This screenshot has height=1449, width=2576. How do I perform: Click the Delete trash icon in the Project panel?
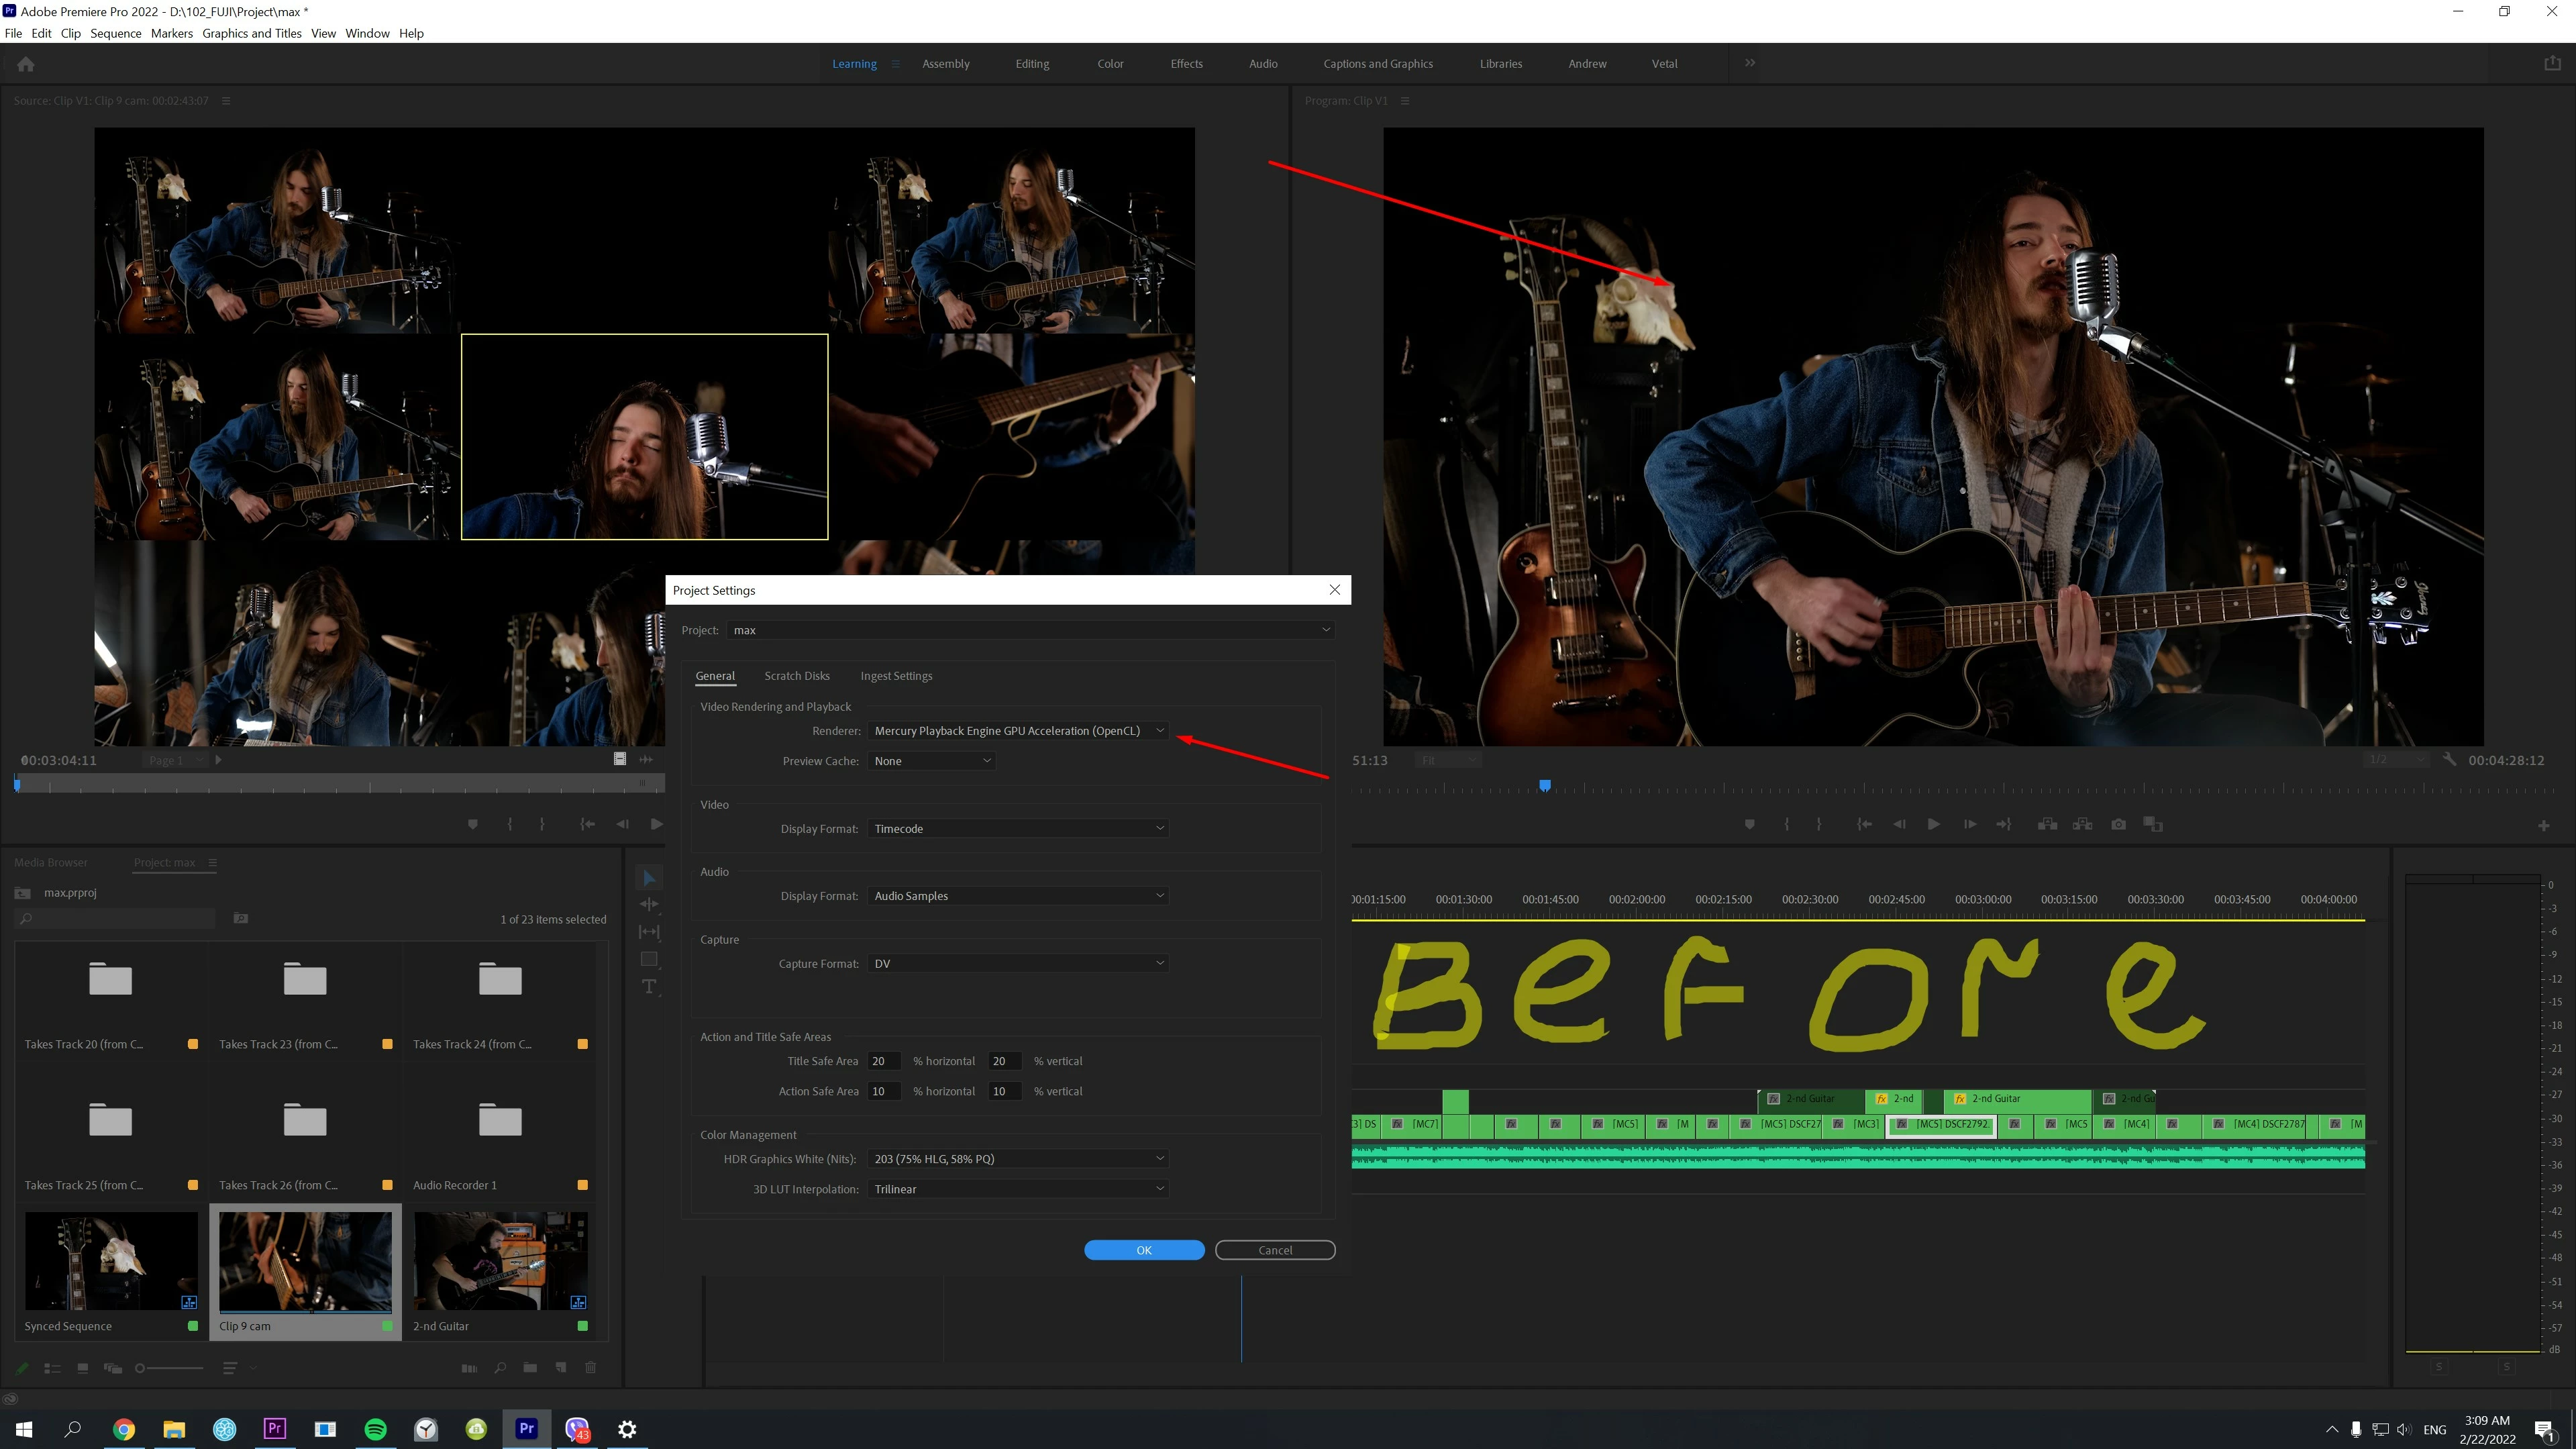click(x=590, y=1368)
